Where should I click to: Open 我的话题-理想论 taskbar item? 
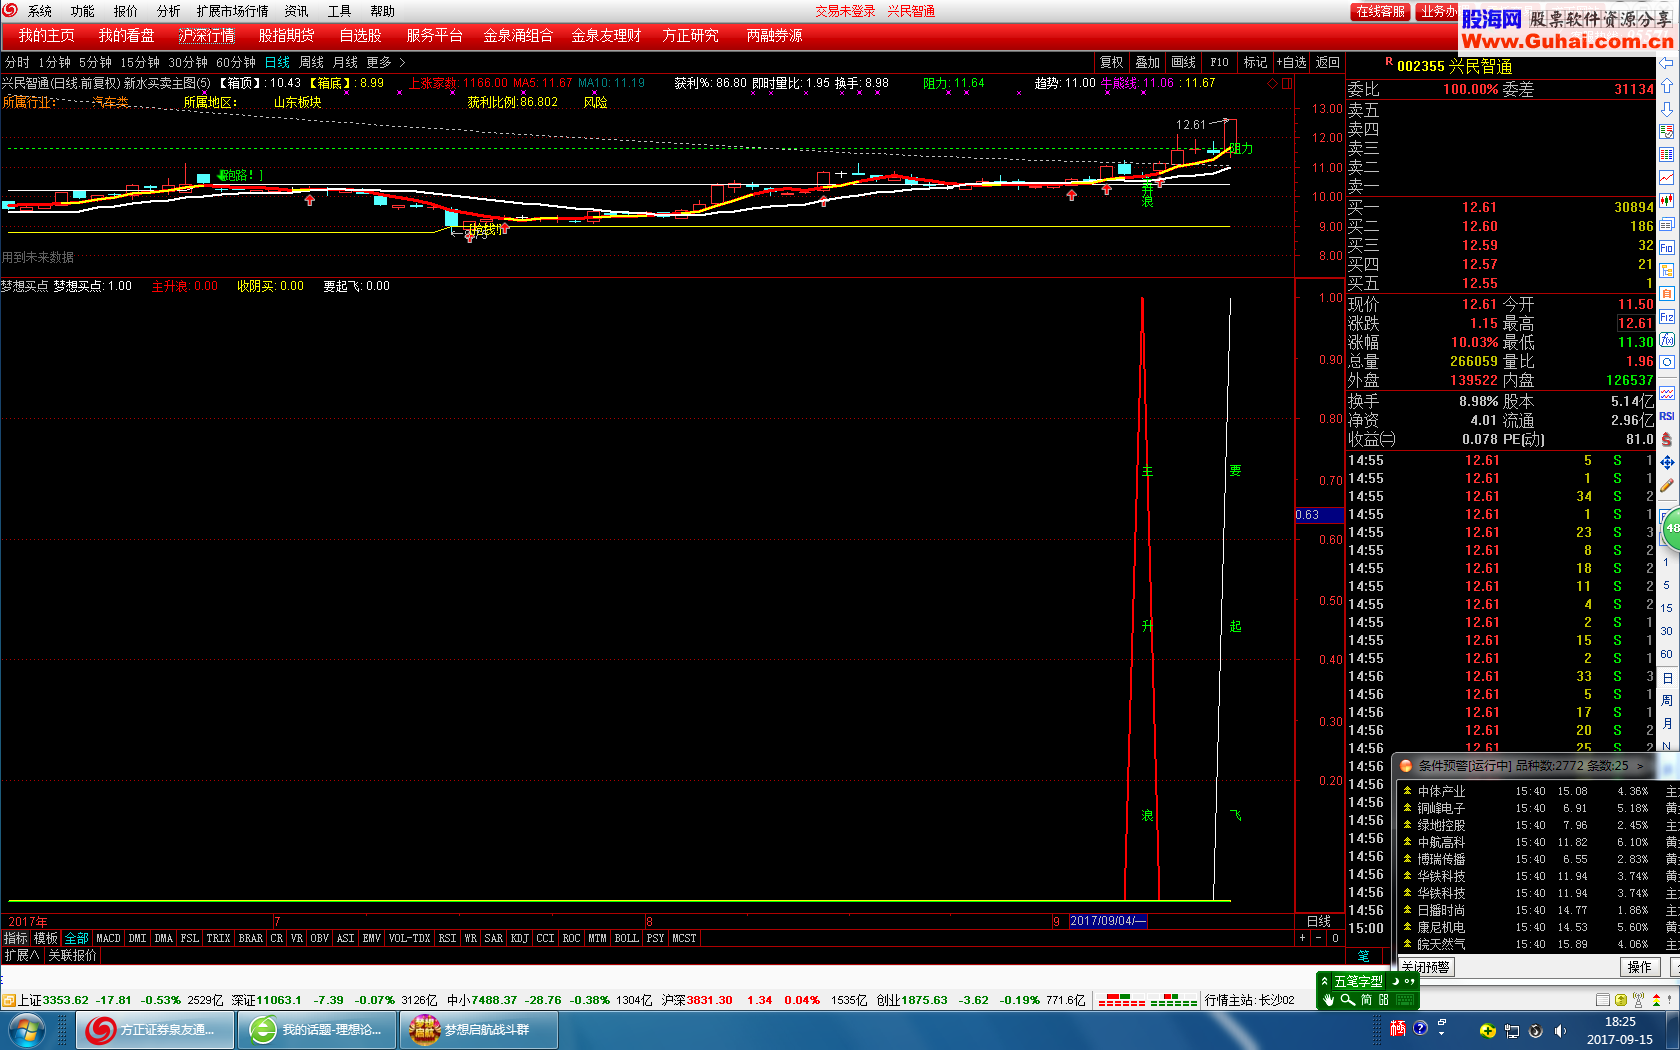[x=318, y=1029]
